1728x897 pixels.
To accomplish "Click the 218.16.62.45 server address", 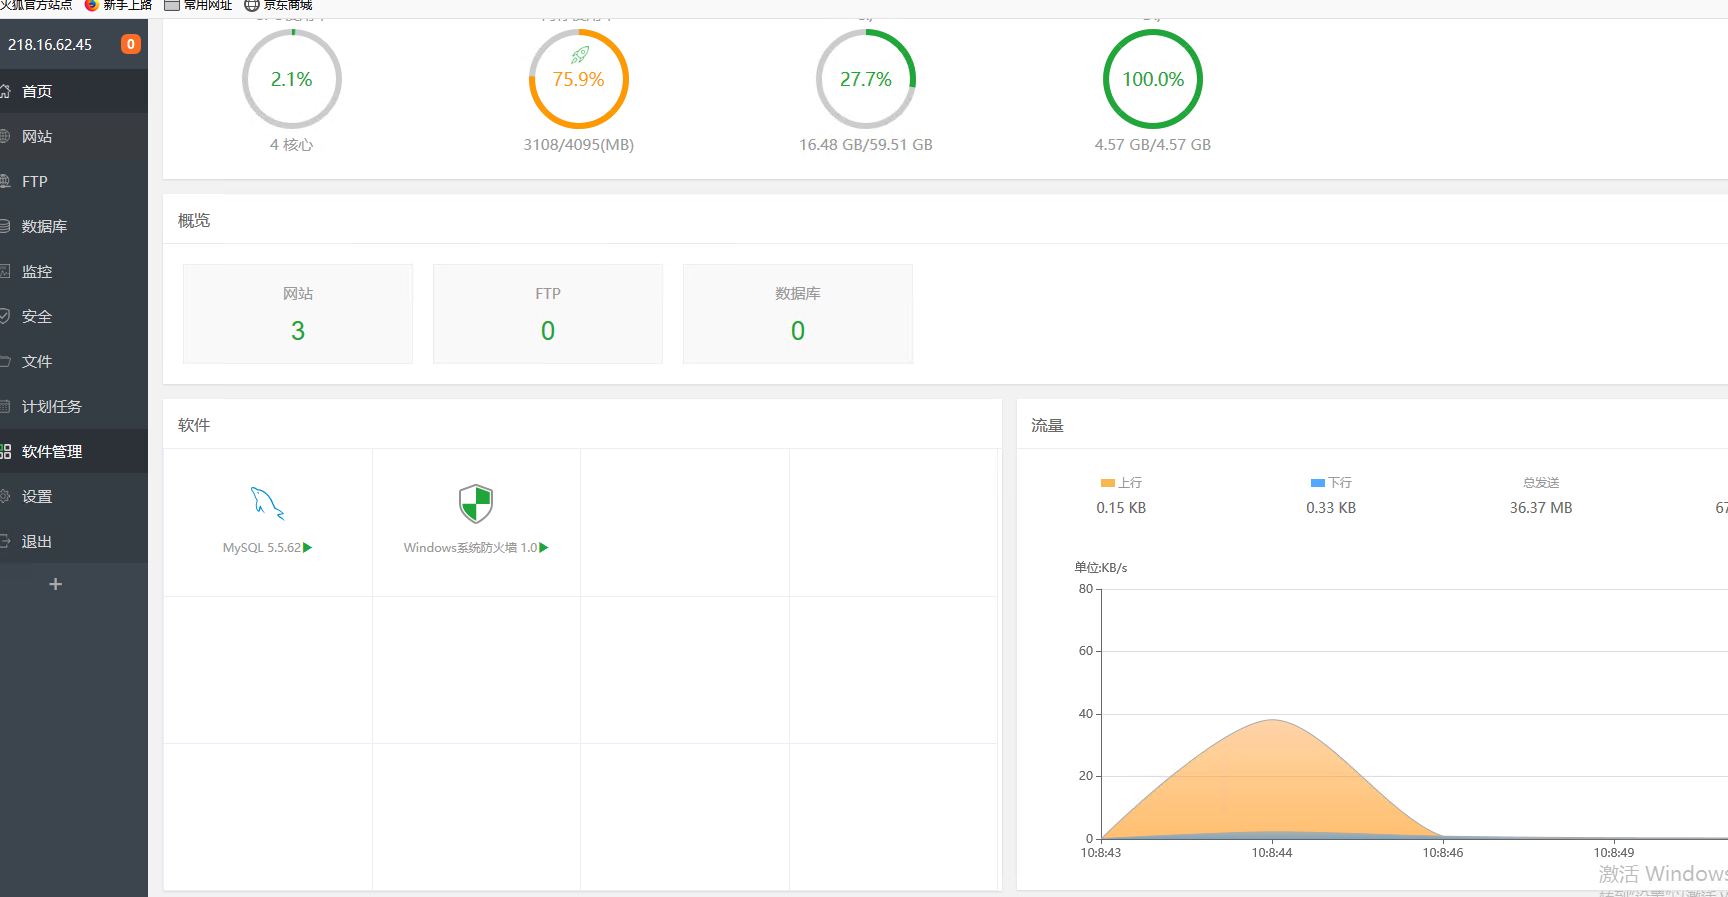I will tap(50, 45).
